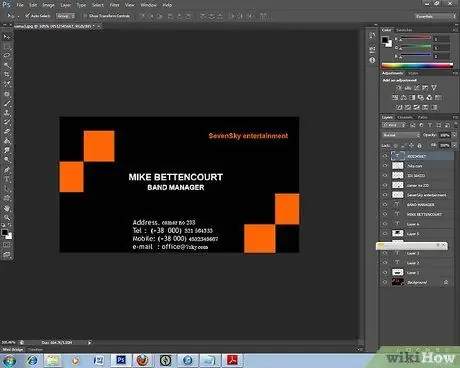Select the Zoom tool in the toolbox
Image resolution: width=460 pixels, height=368 pixels.
pyautogui.click(x=7, y=218)
